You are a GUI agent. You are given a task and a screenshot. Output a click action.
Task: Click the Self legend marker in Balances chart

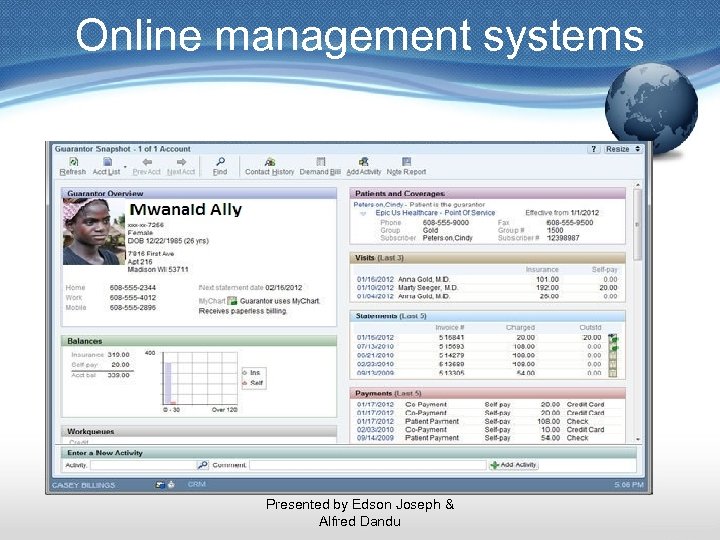[x=244, y=383]
